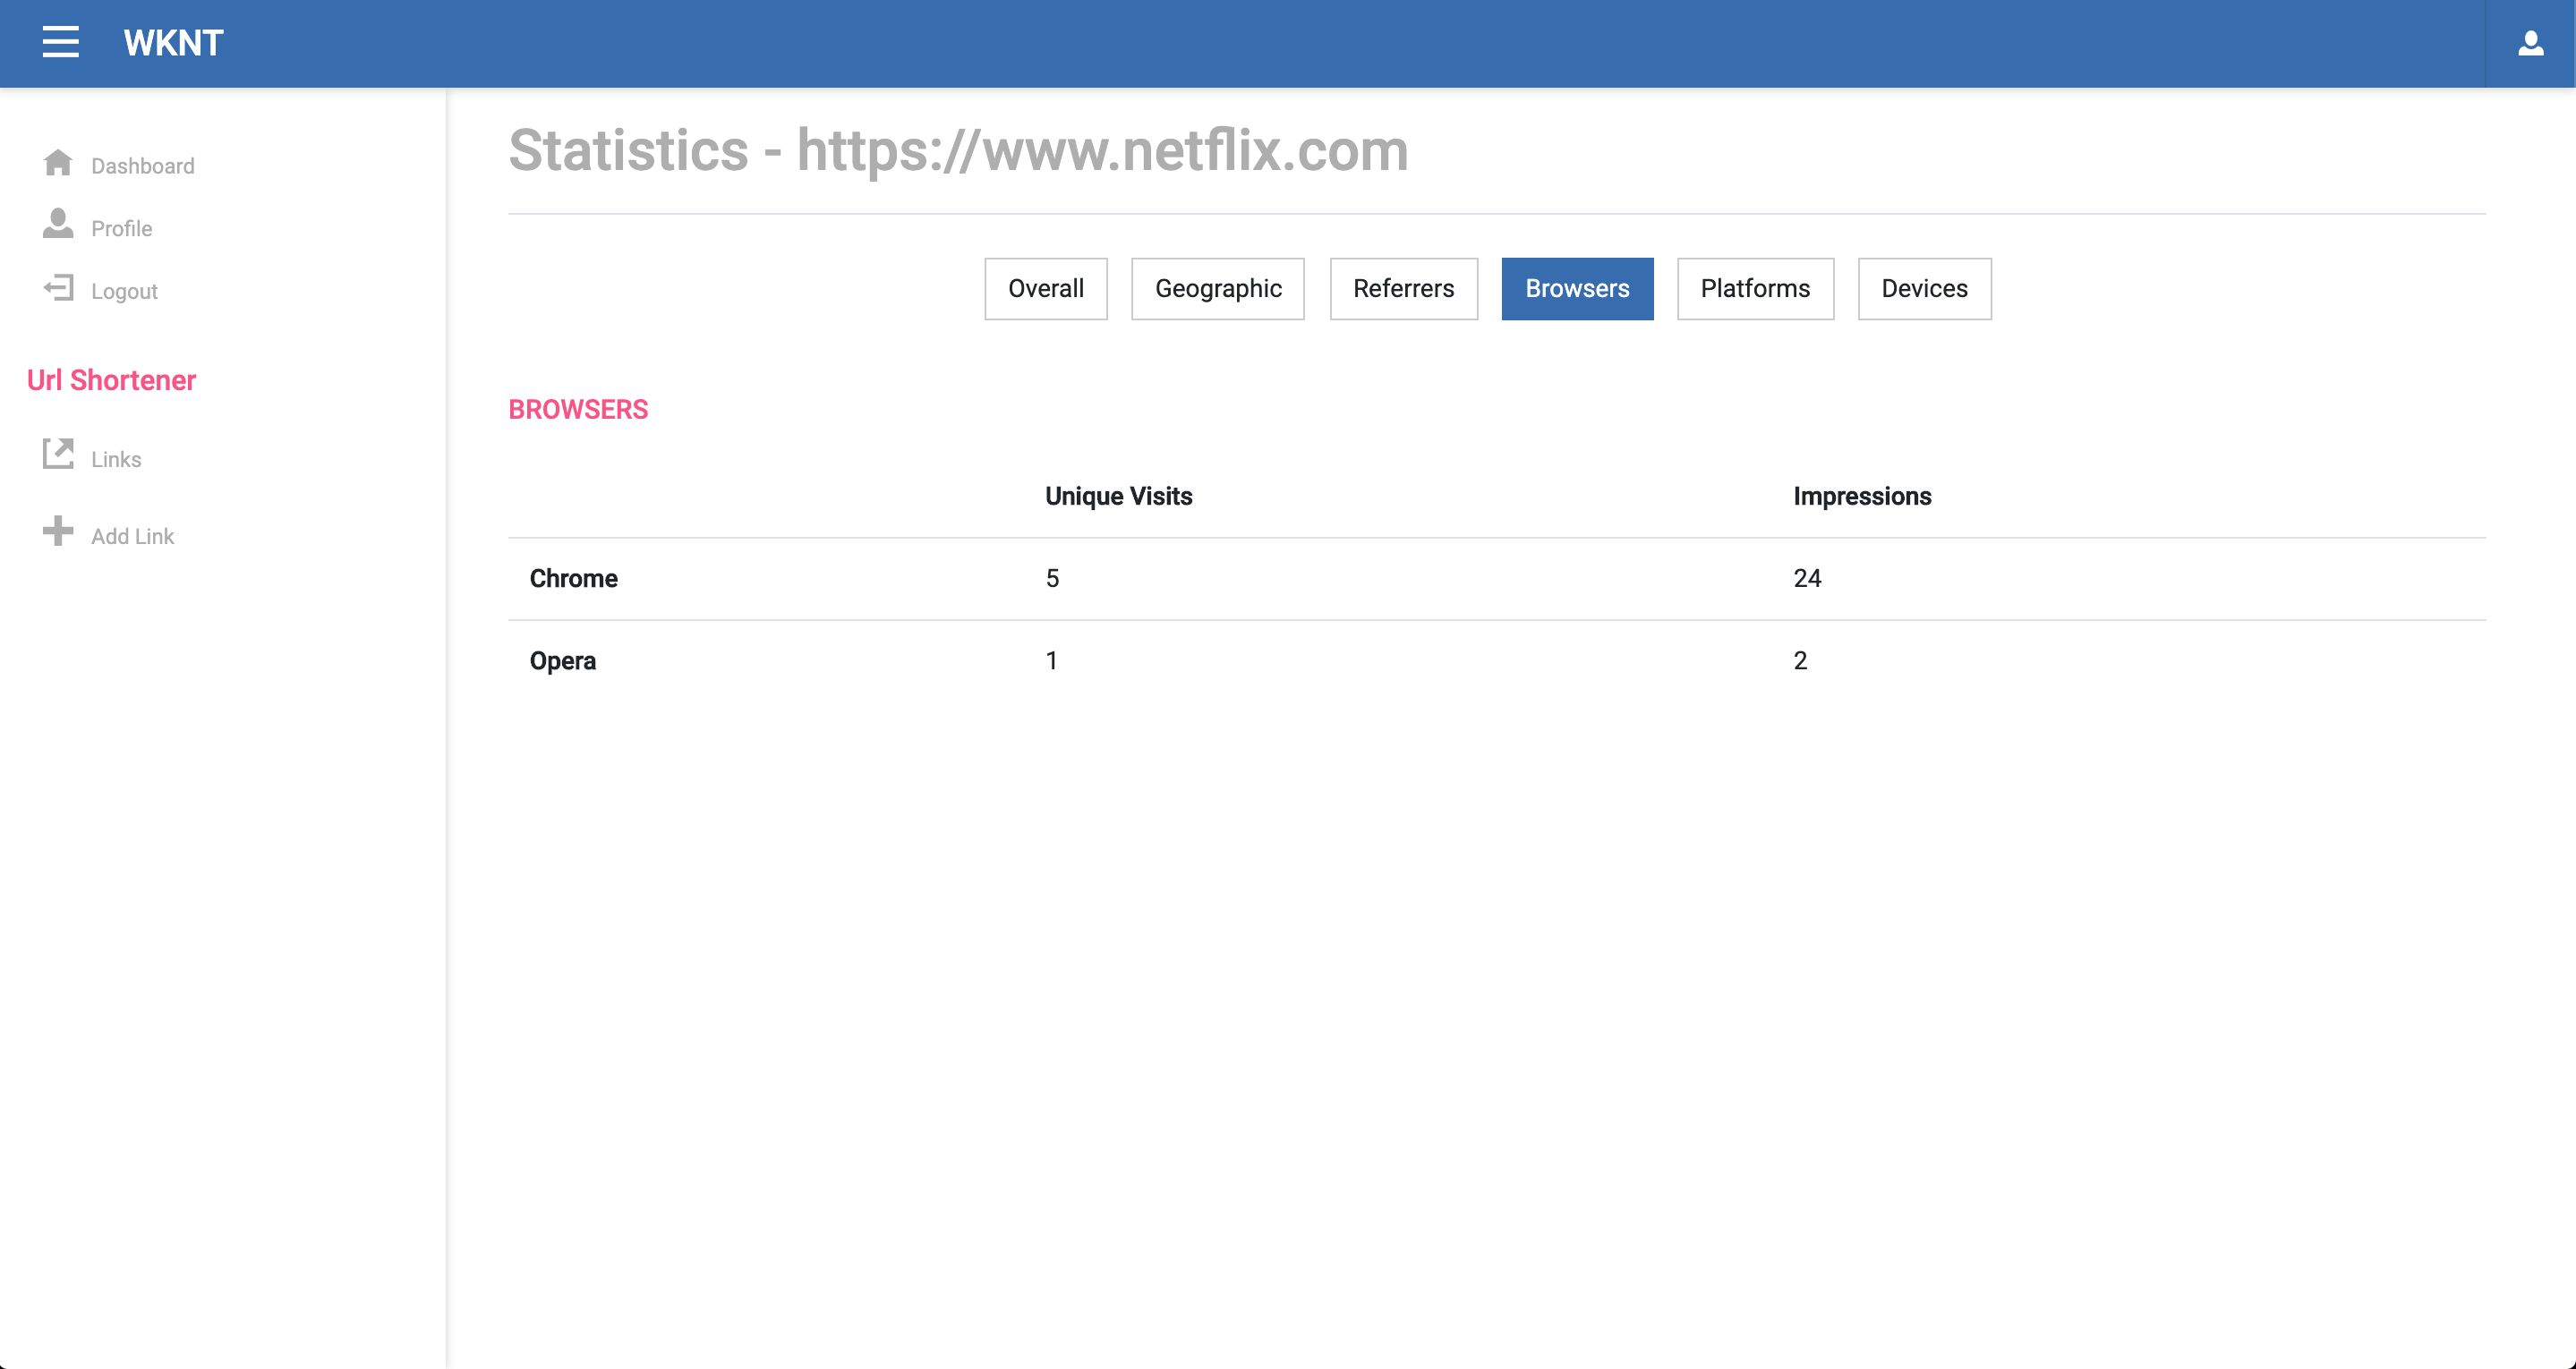
Task: Click the Chrome browser row
Action: coord(574,579)
